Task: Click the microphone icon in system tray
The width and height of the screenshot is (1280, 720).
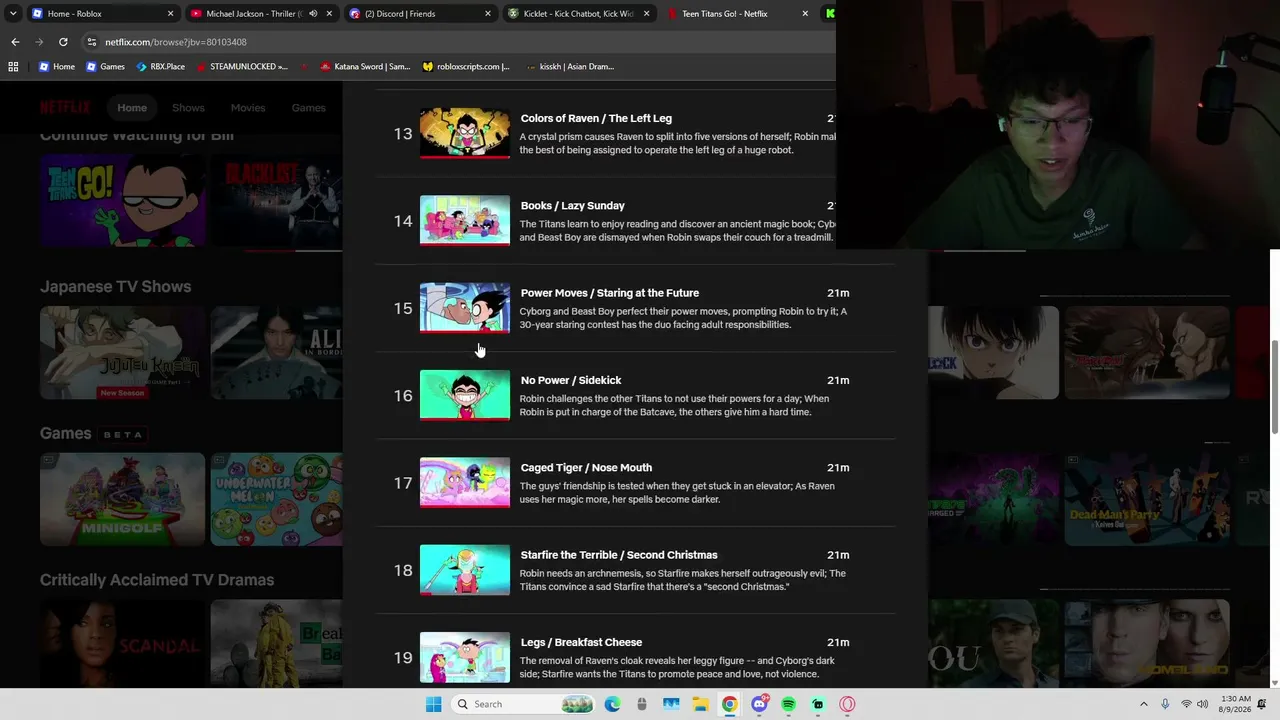Action: pyautogui.click(x=1165, y=704)
